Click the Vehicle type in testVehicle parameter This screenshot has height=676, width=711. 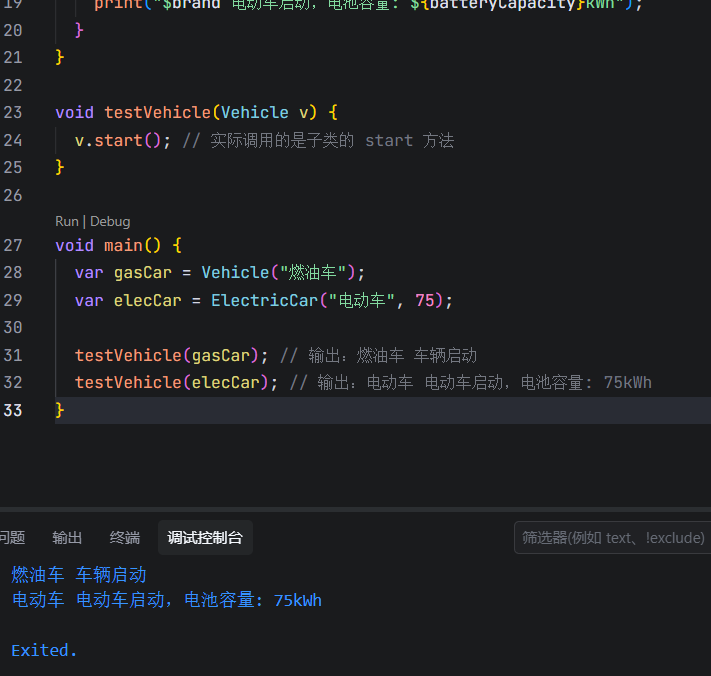pos(255,112)
